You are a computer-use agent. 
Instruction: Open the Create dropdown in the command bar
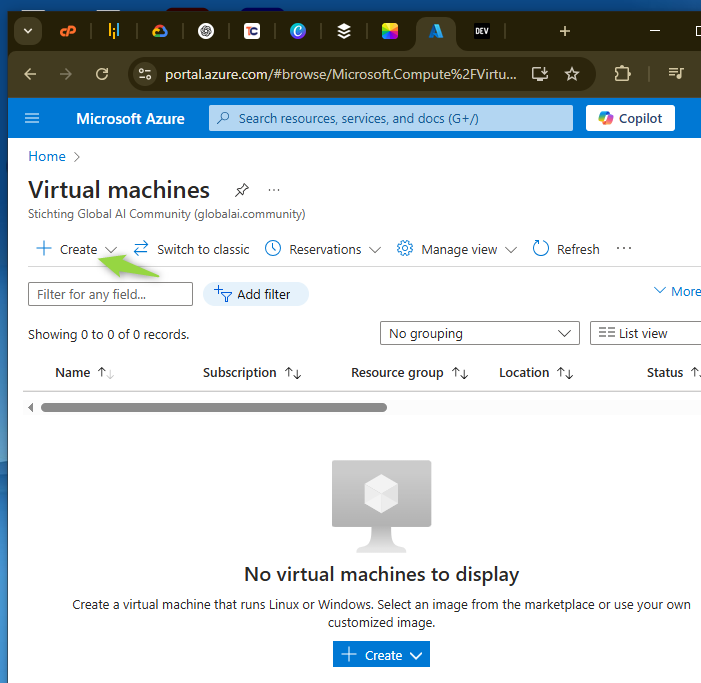(x=76, y=249)
